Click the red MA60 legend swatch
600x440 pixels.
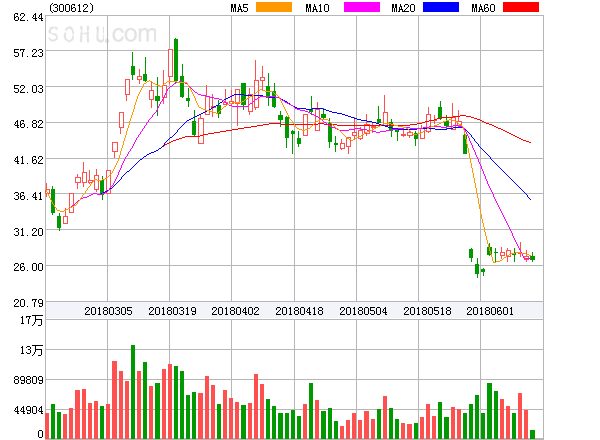[521, 7]
